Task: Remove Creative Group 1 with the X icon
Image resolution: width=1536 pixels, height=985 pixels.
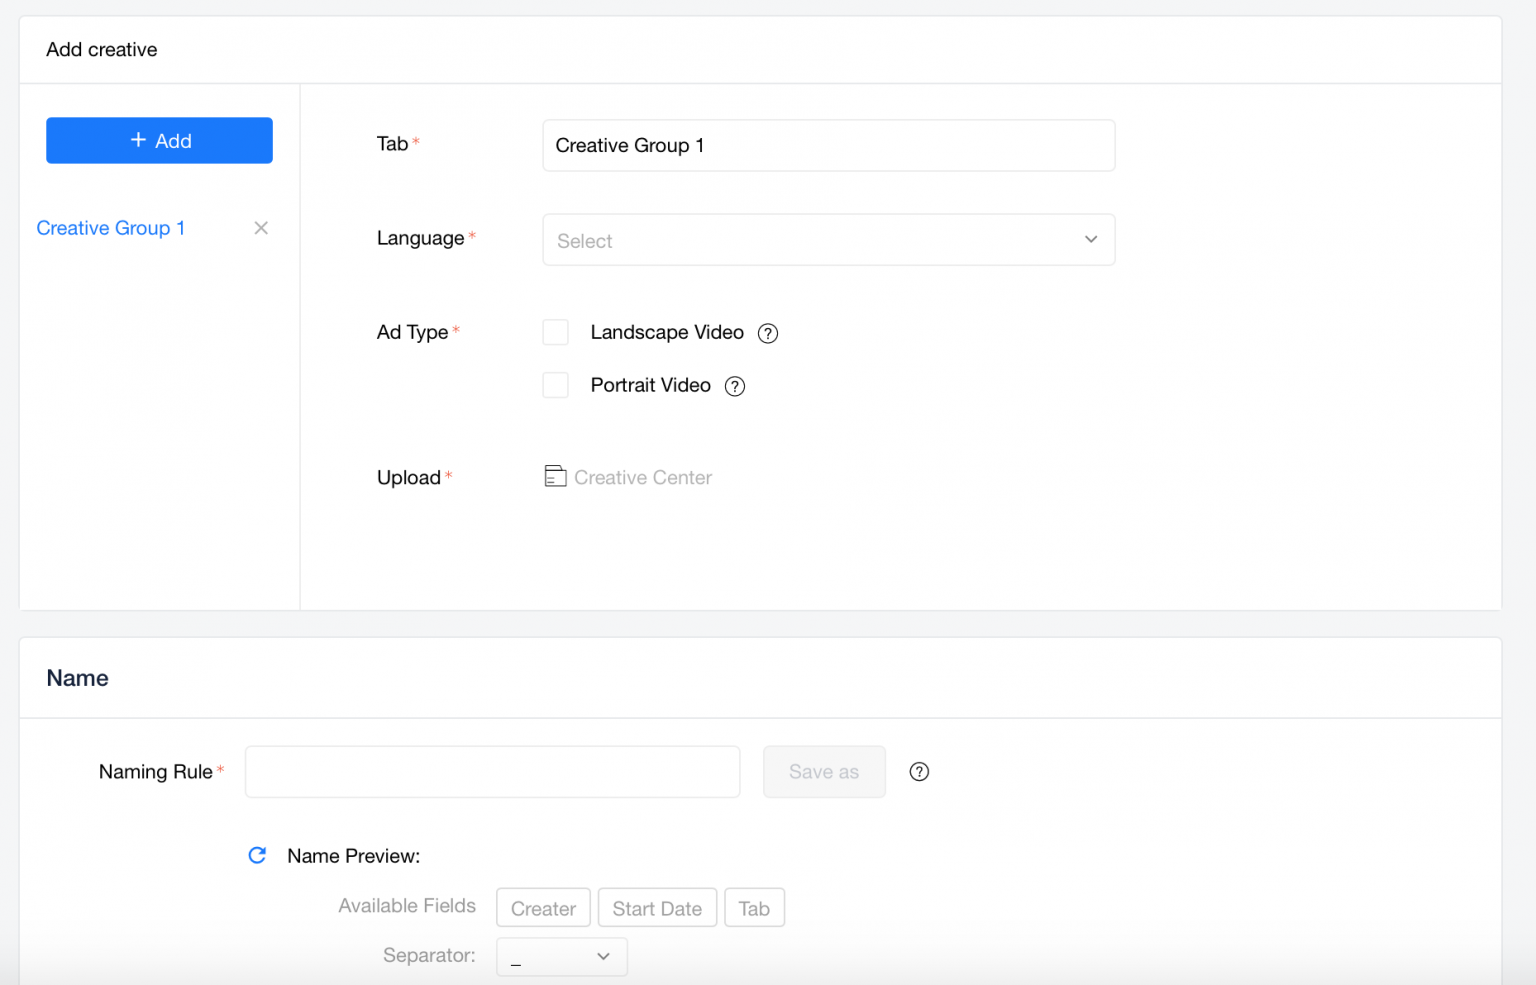Action: pos(261,228)
